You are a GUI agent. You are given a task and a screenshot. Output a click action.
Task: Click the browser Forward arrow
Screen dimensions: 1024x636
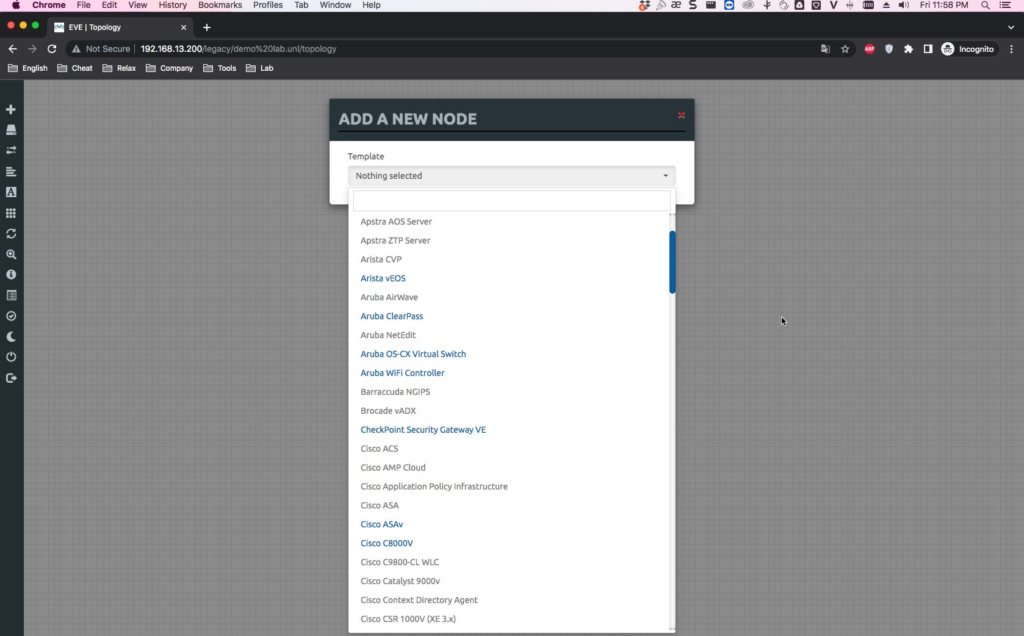point(32,49)
